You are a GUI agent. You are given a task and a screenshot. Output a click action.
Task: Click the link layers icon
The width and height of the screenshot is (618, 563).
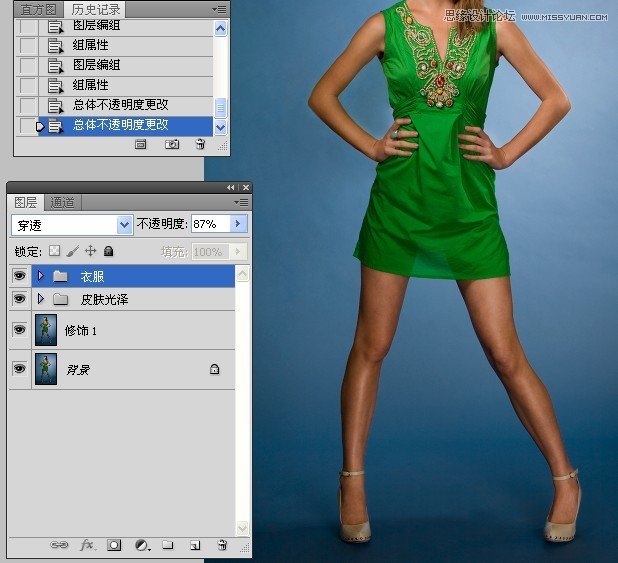tap(59, 545)
